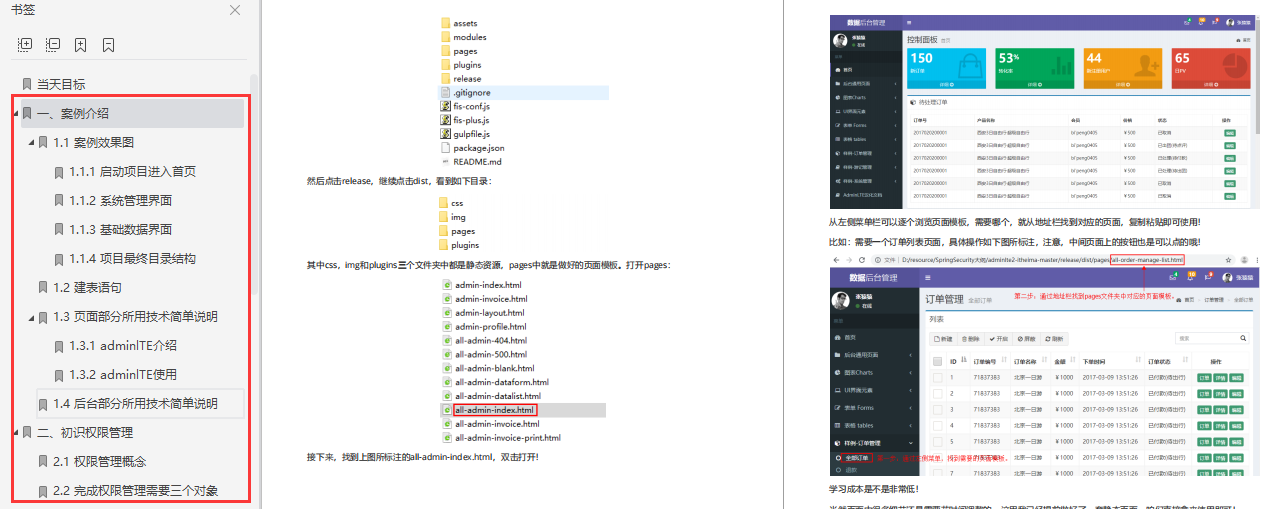Select the .gitignore file row

pos(523,92)
